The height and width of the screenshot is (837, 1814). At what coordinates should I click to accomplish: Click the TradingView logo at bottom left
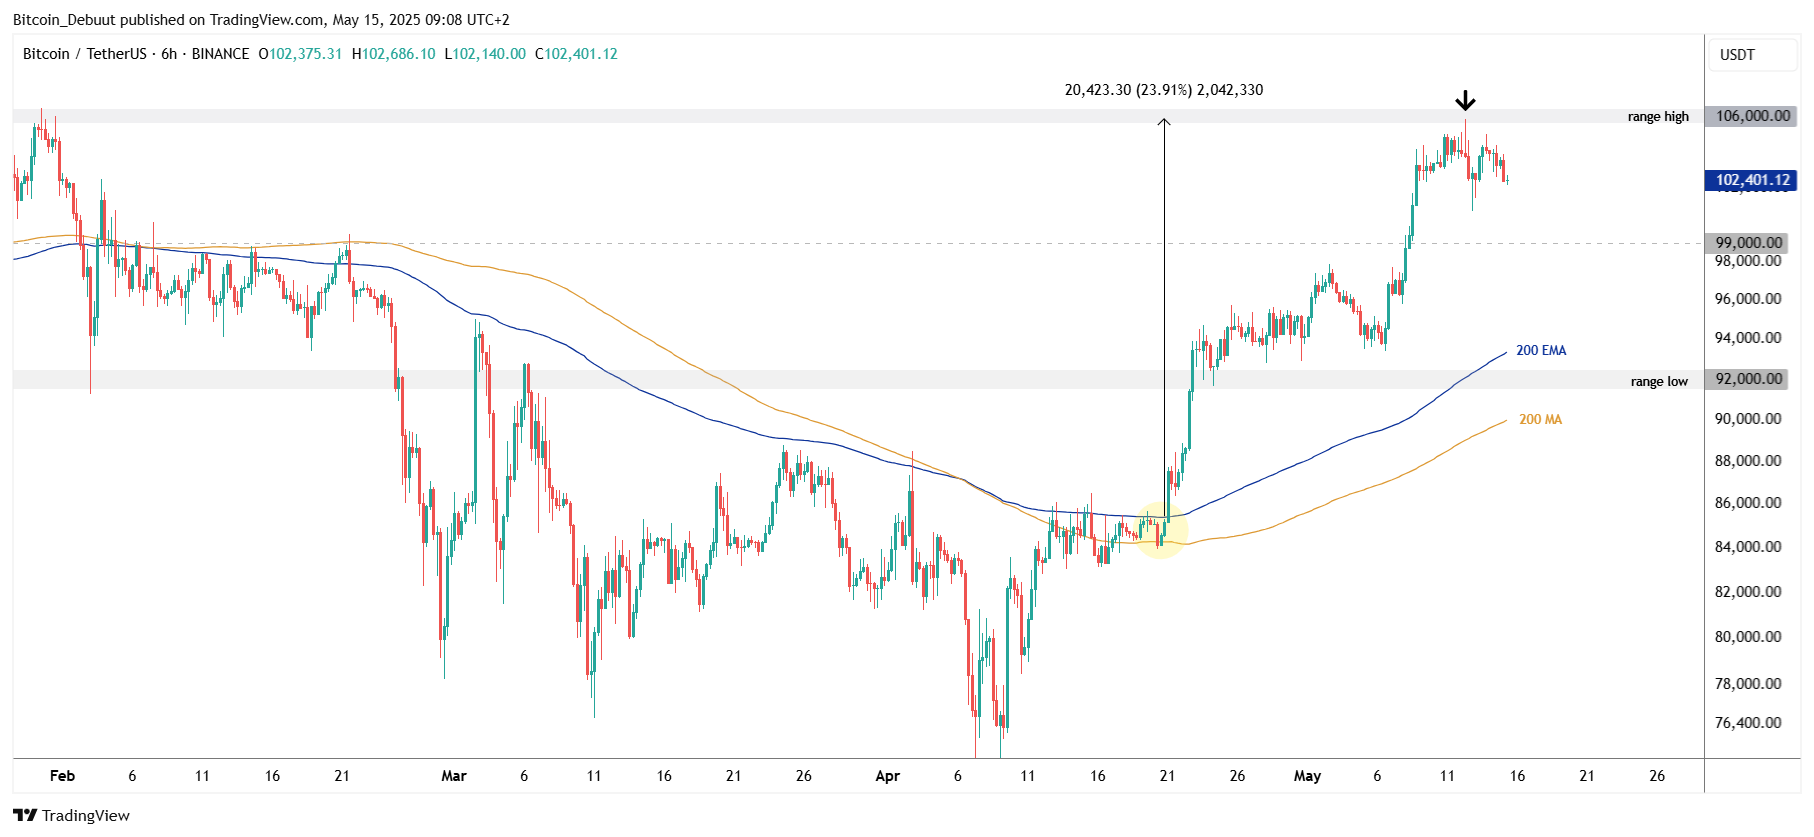pyautogui.click(x=71, y=815)
